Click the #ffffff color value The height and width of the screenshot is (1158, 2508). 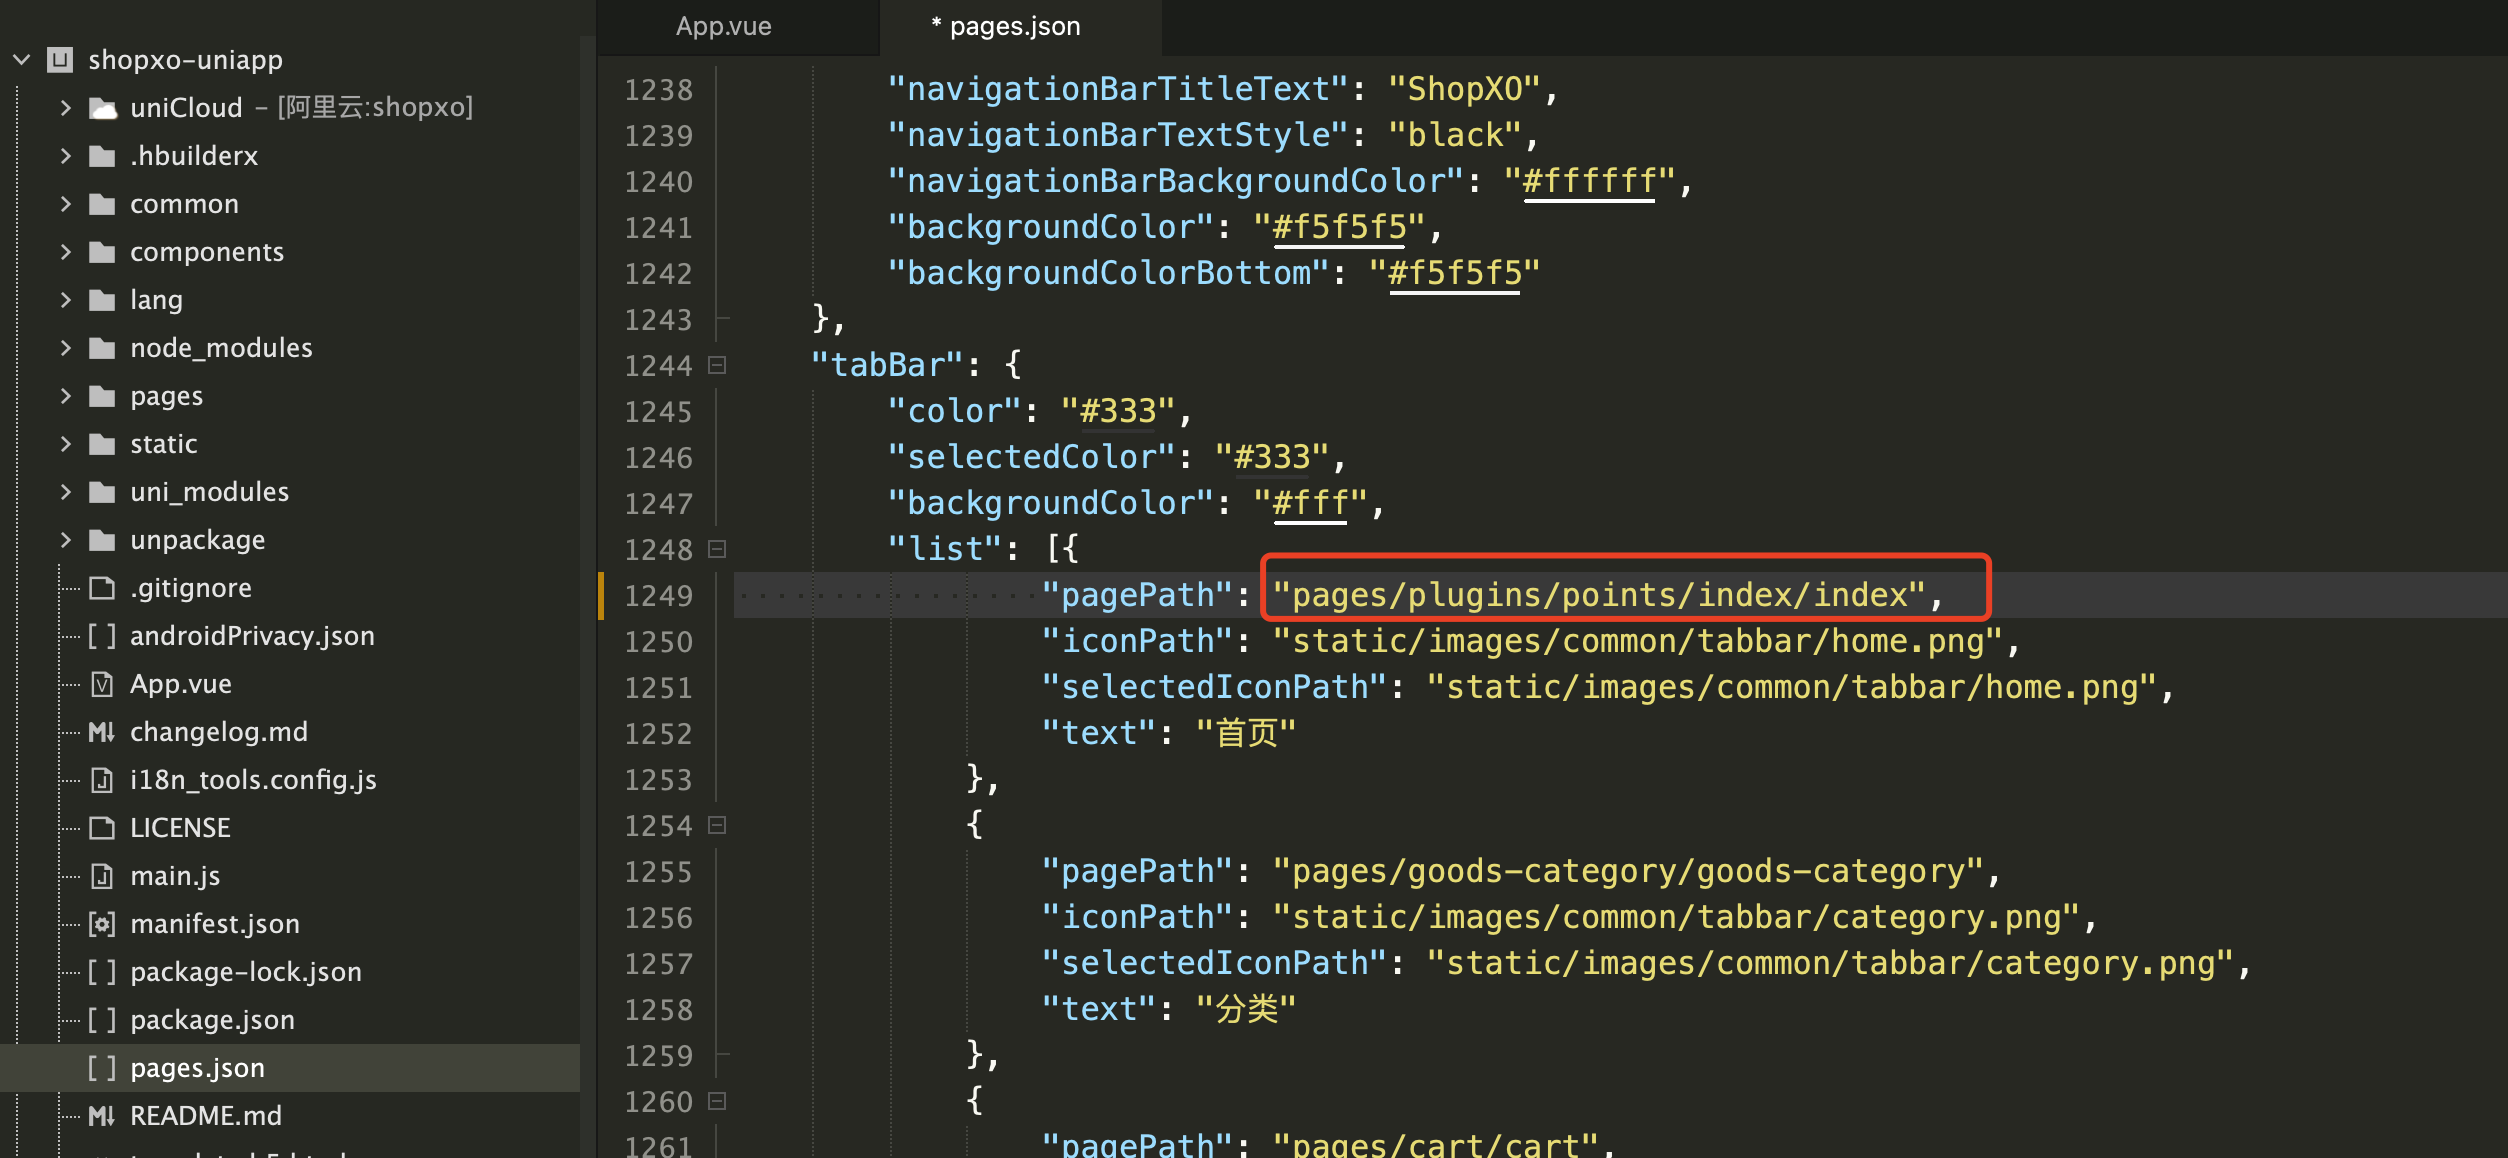point(1588,181)
